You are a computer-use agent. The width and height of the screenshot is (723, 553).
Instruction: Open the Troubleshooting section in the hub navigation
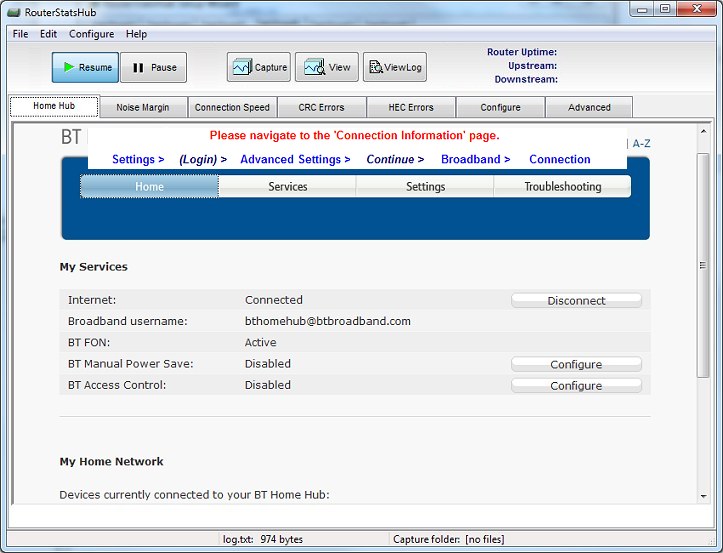click(x=562, y=186)
